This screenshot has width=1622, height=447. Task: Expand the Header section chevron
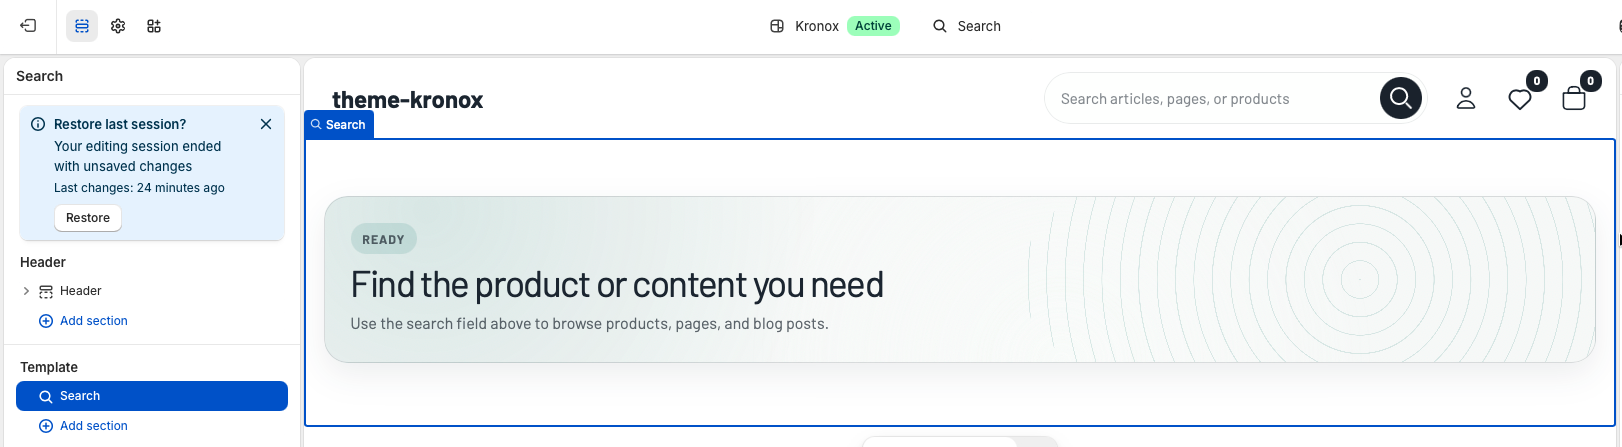tap(26, 291)
